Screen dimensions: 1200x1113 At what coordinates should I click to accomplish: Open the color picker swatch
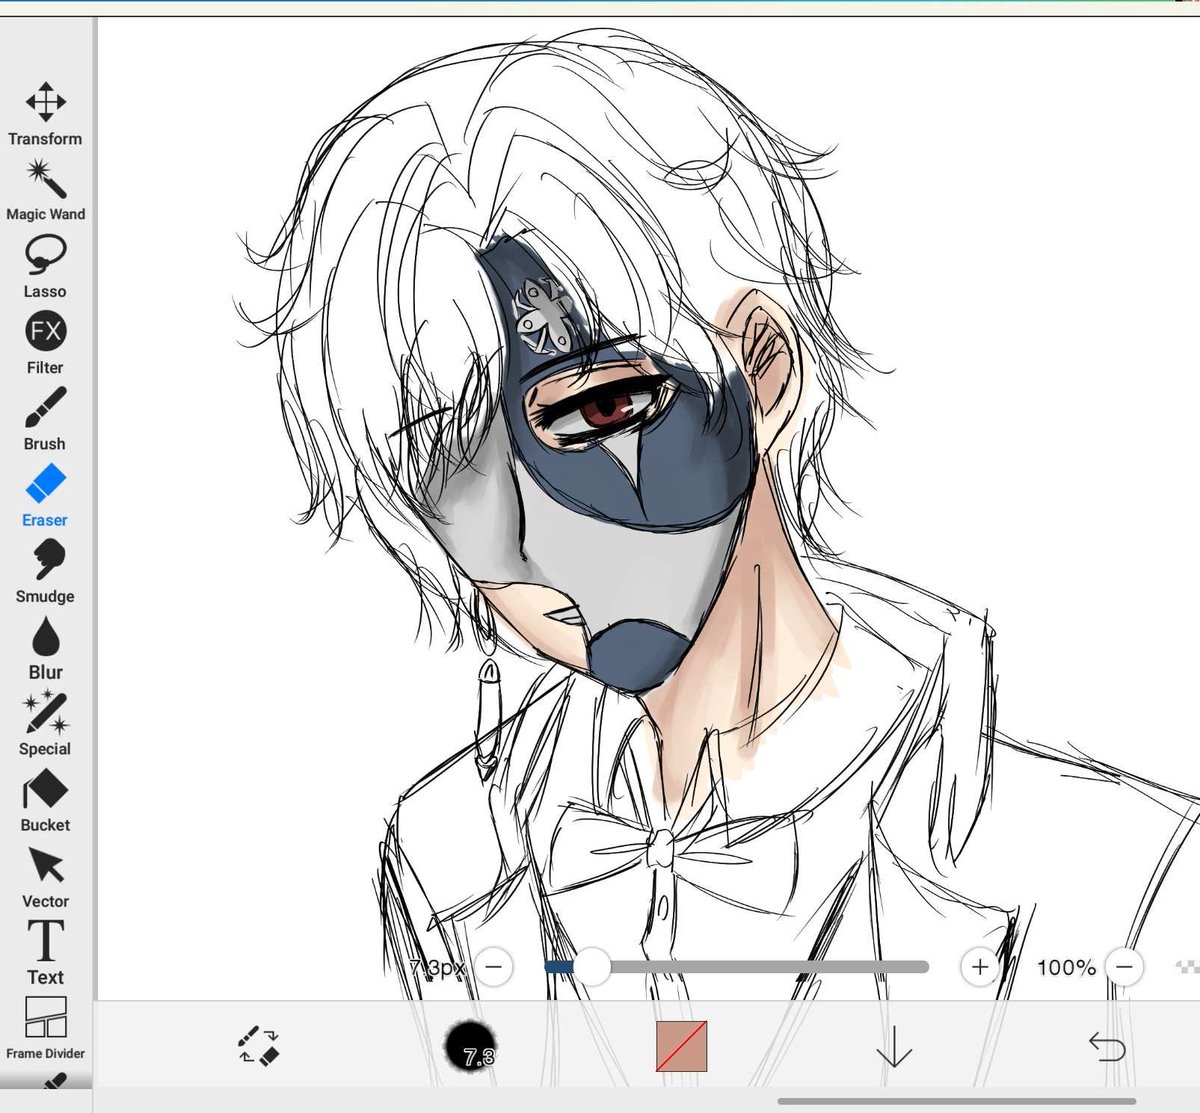(682, 1046)
